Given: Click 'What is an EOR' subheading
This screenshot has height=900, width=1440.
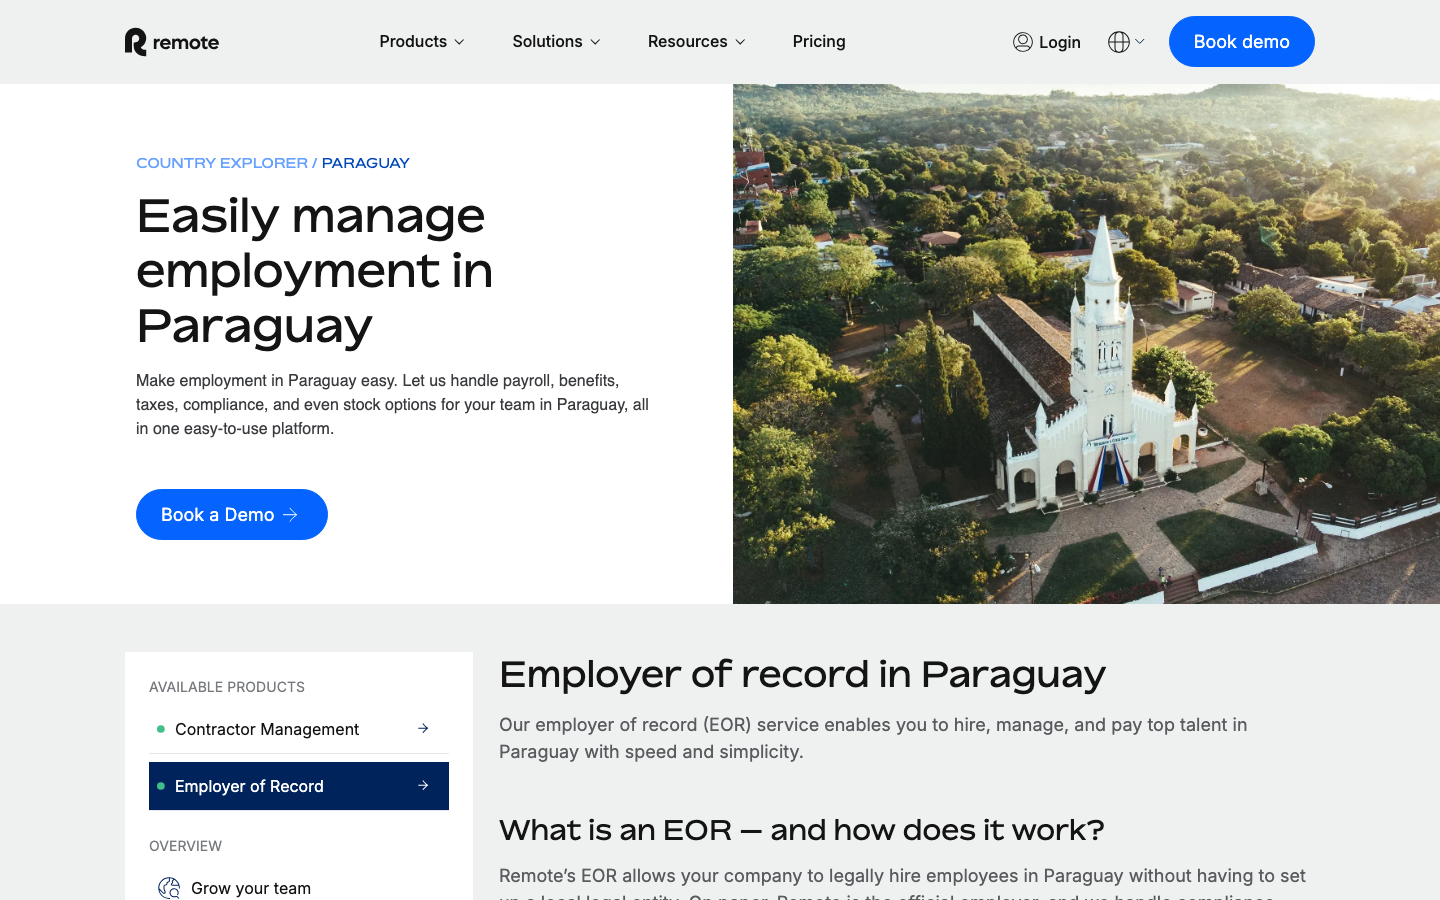Looking at the screenshot, I should click(802, 831).
